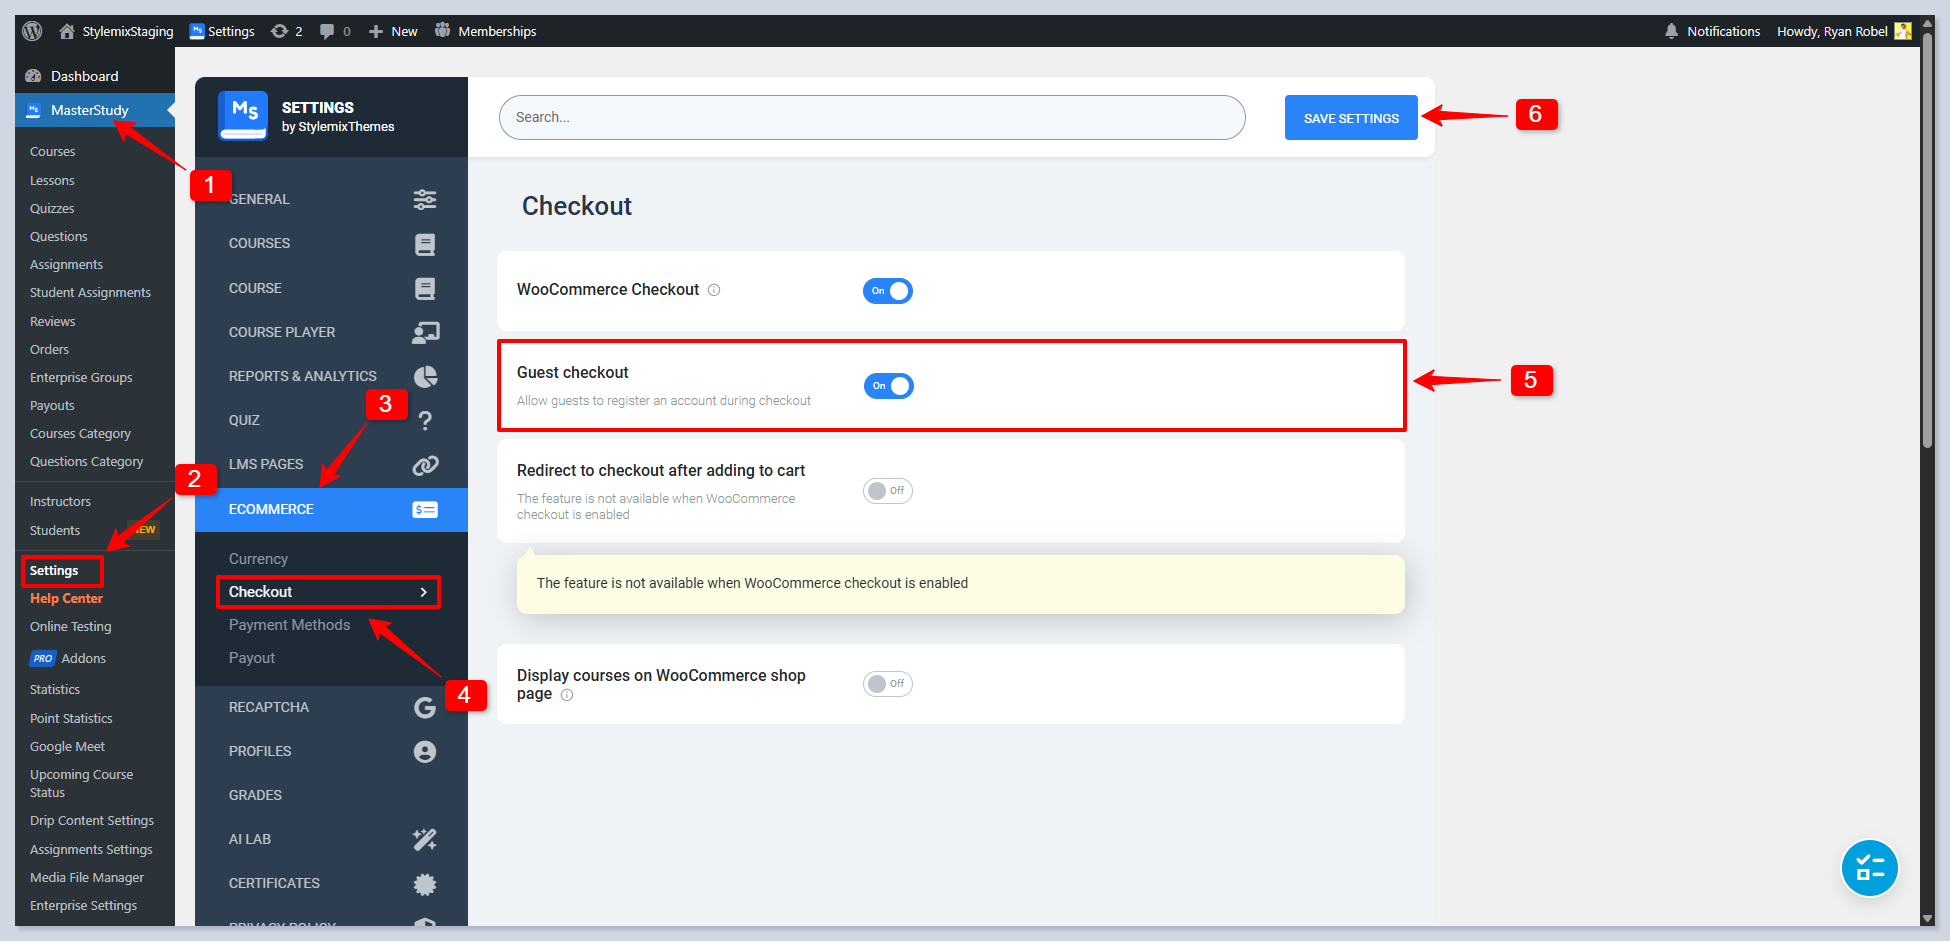Turn off the Guest checkout toggle
Screen dimensions: 1950x941
[x=888, y=386]
